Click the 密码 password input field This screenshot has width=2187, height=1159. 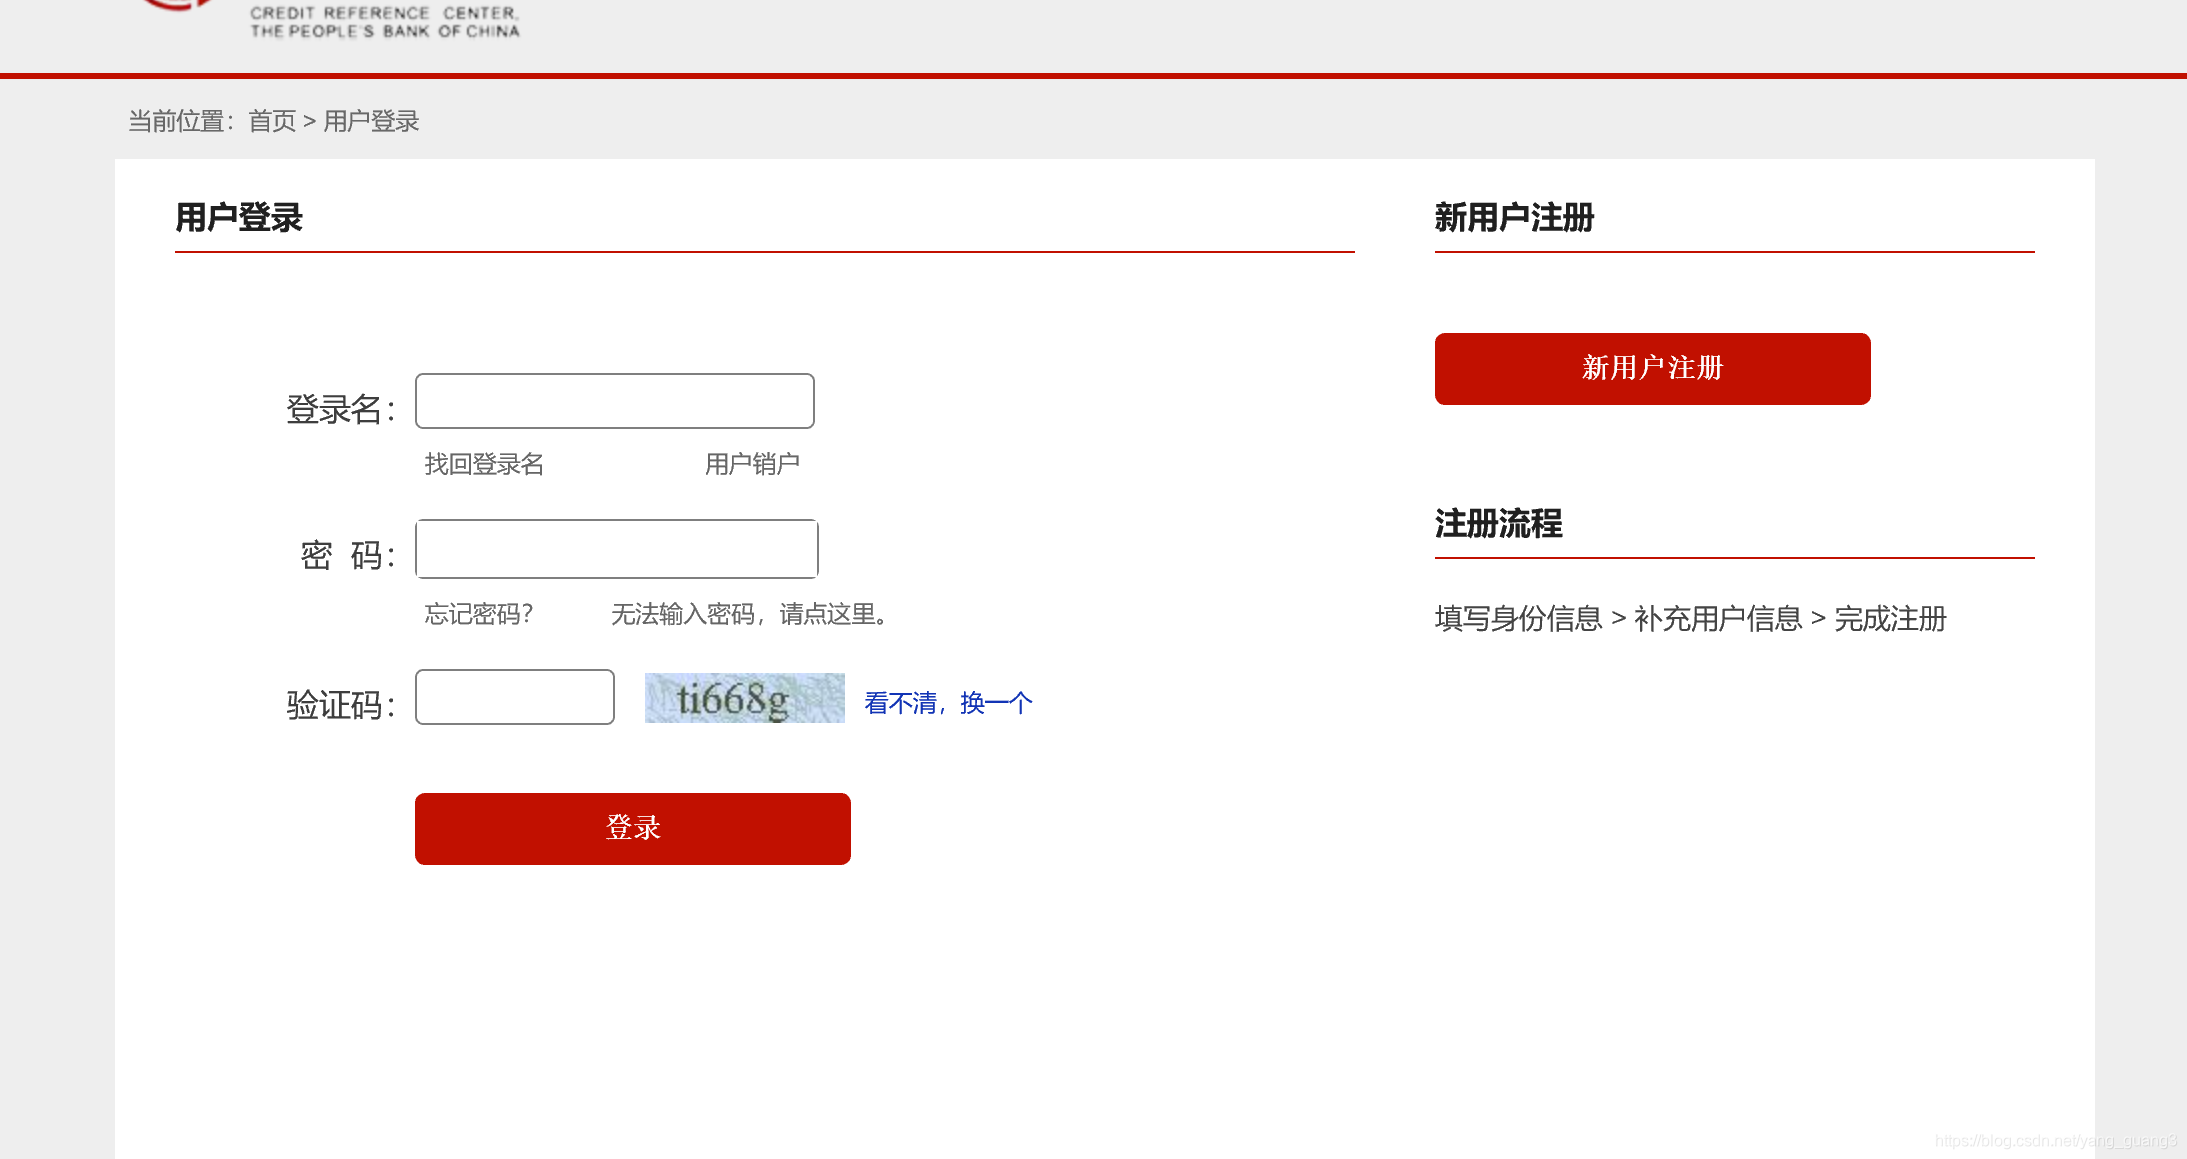(616, 549)
